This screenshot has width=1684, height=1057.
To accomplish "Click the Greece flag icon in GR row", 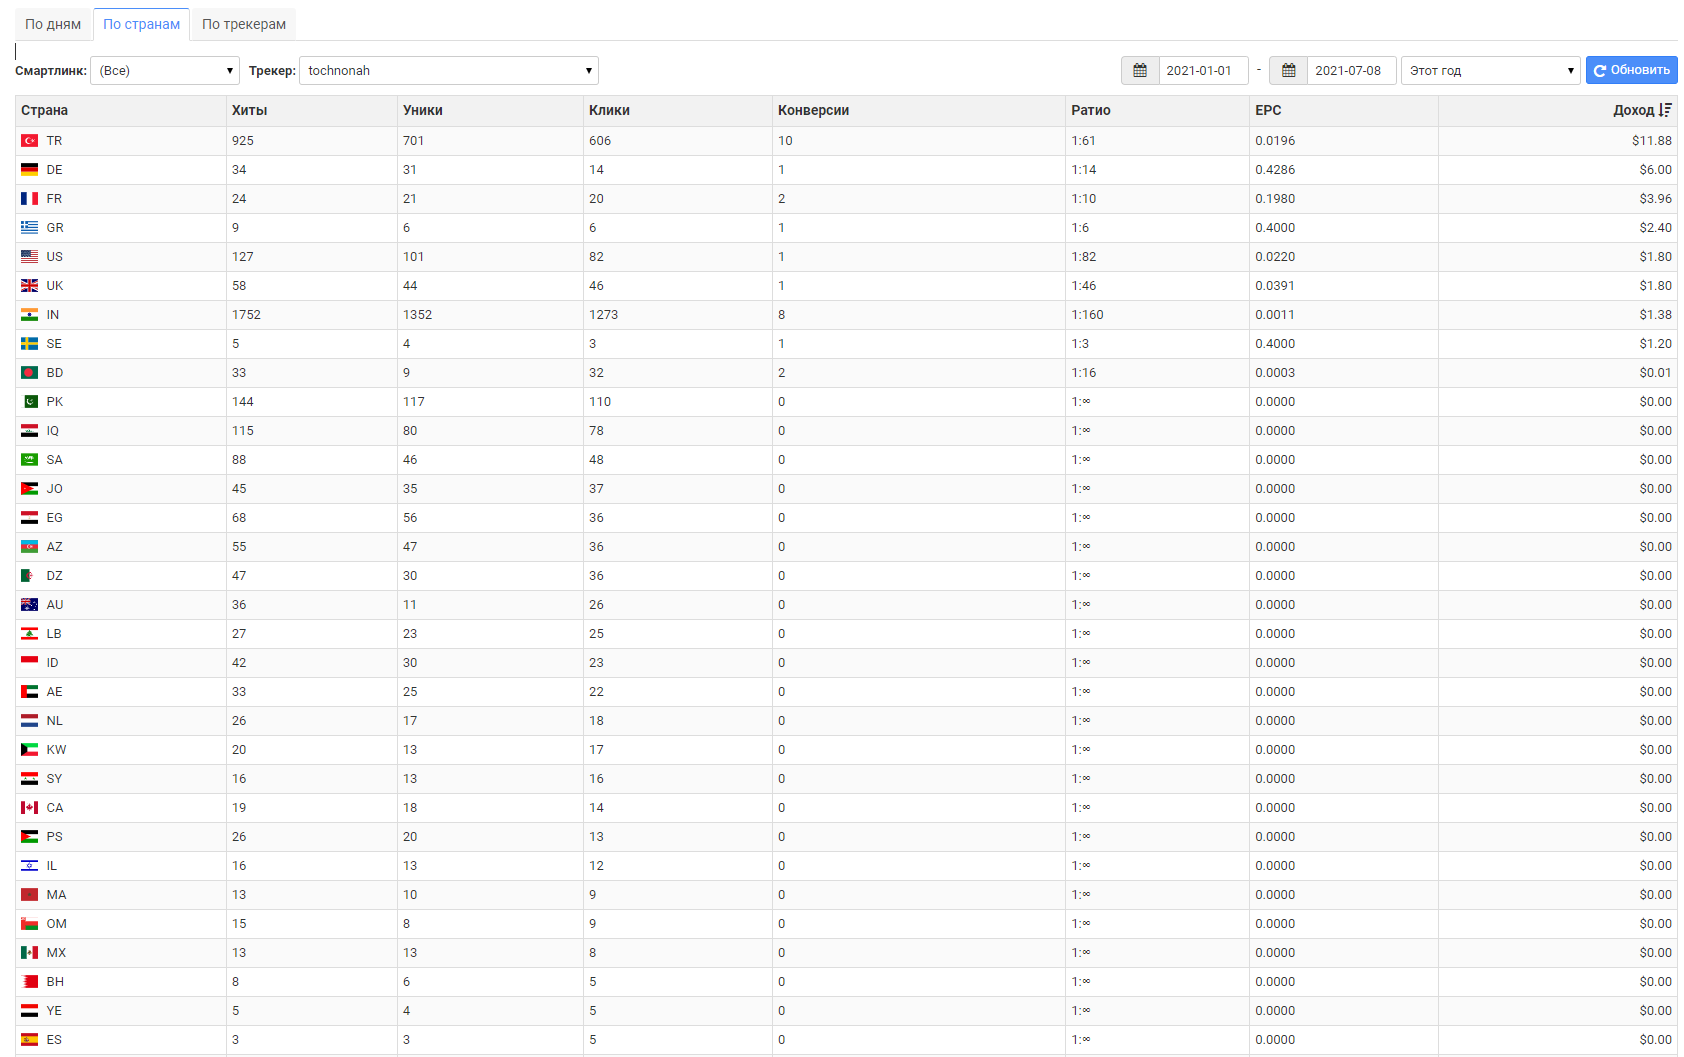I will point(30,228).
